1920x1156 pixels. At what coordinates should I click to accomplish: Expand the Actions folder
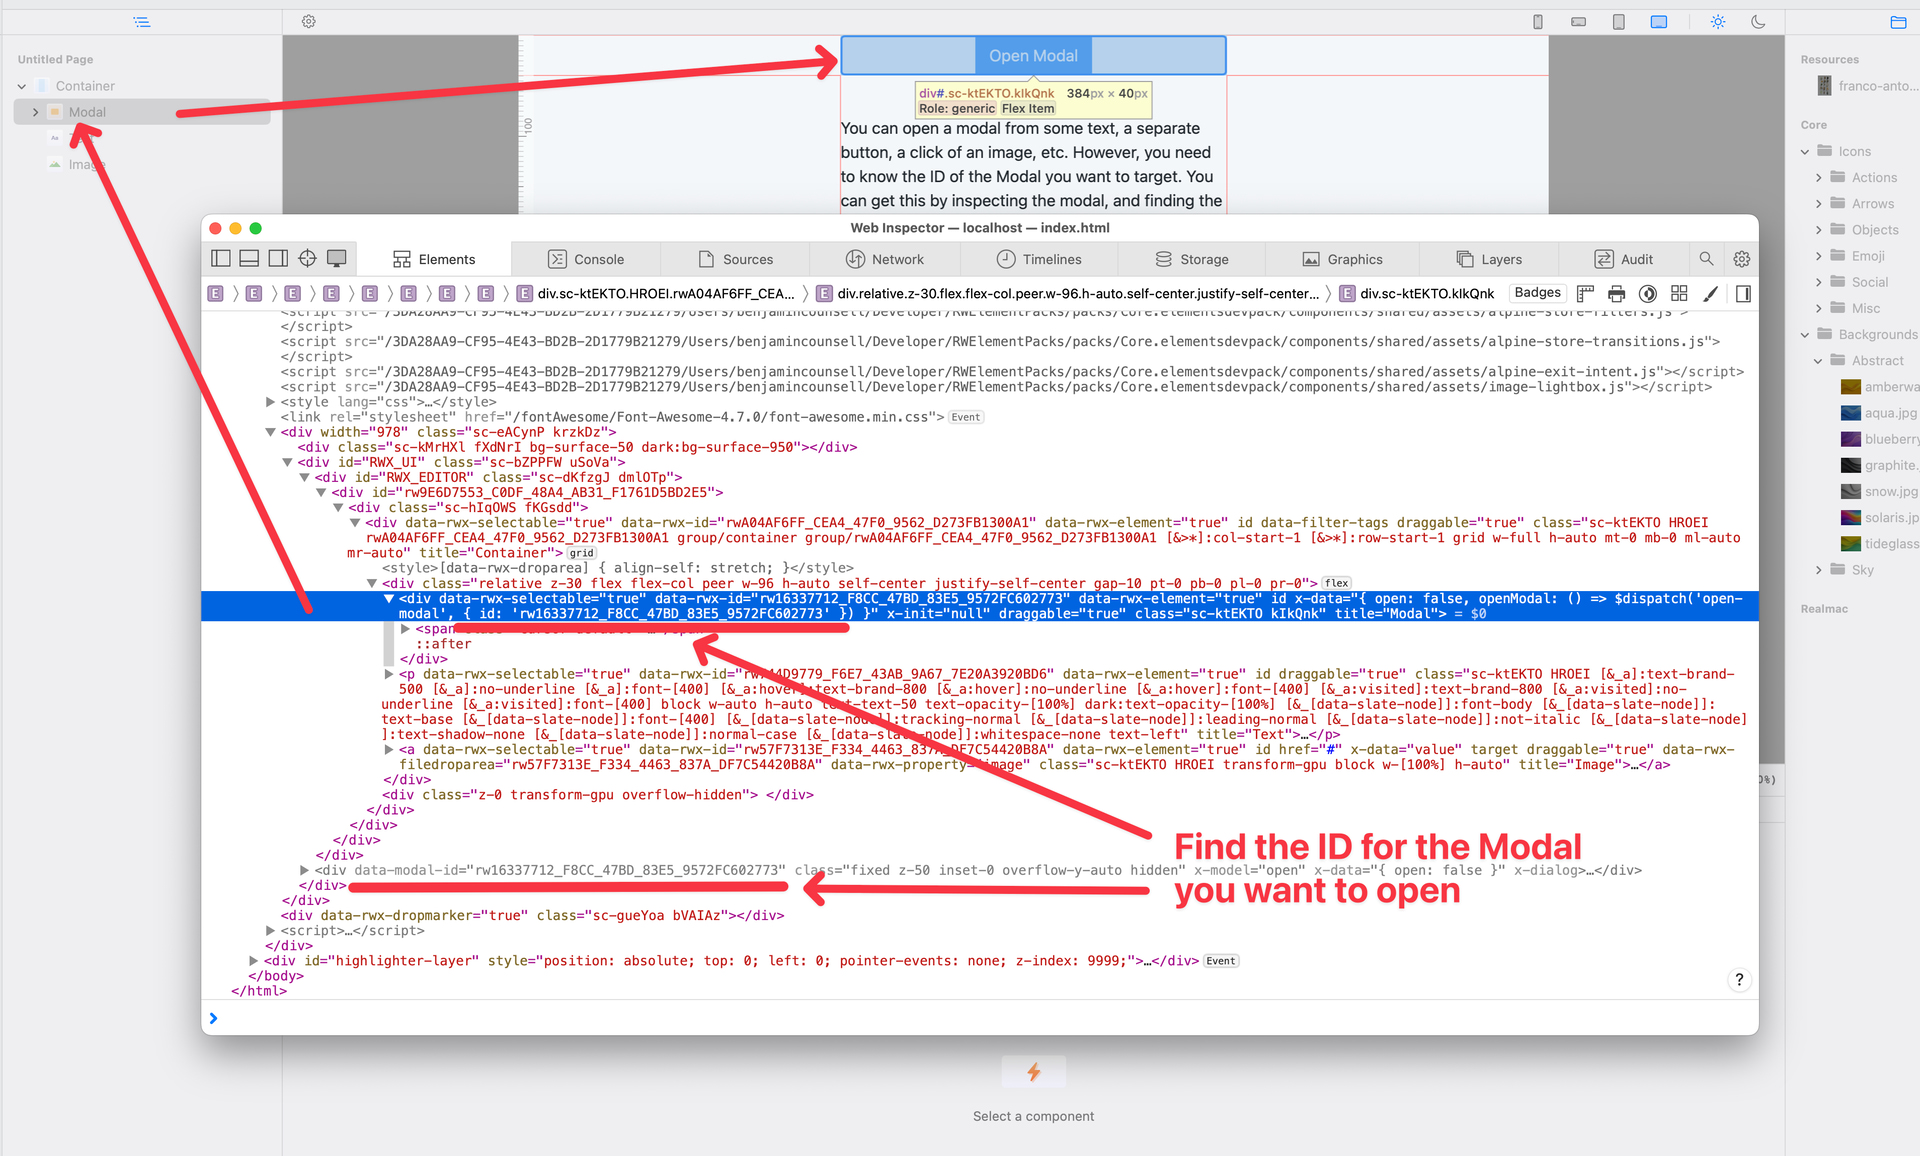pos(1818,178)
